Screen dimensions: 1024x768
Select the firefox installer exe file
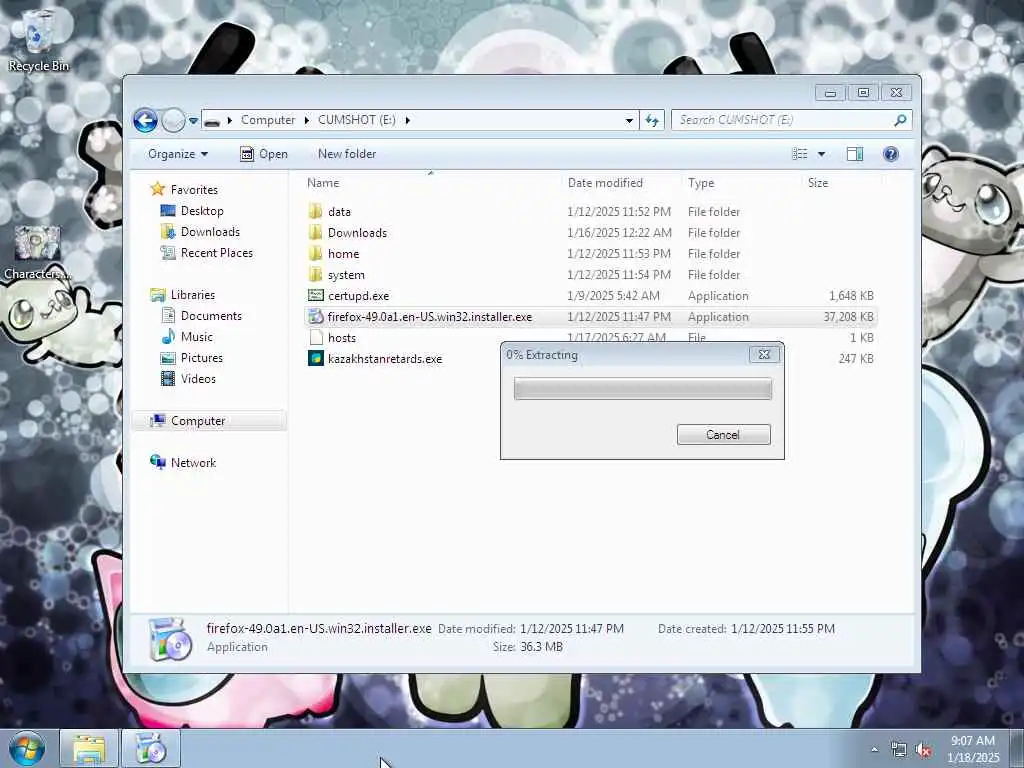(430, 317)
